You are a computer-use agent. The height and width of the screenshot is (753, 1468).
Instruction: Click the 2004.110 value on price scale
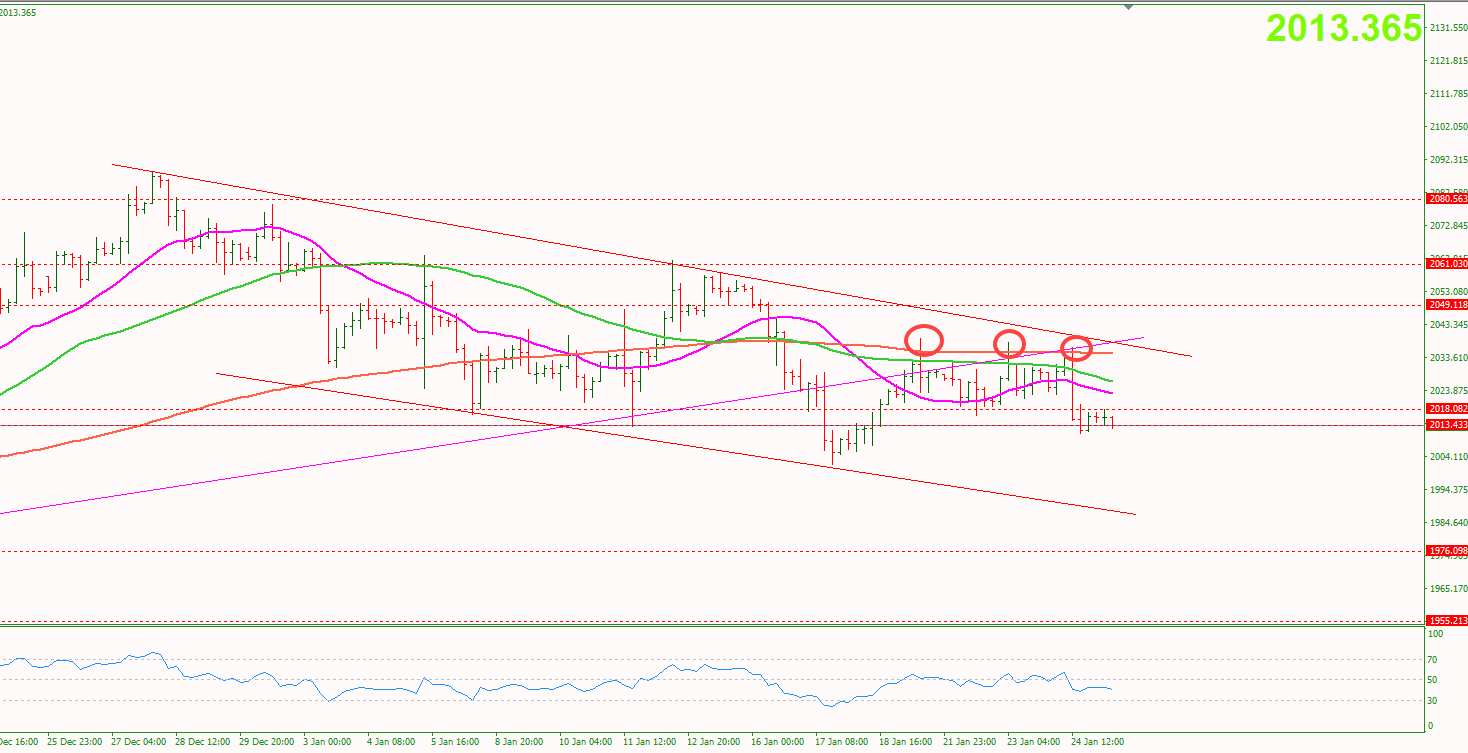1448,457
